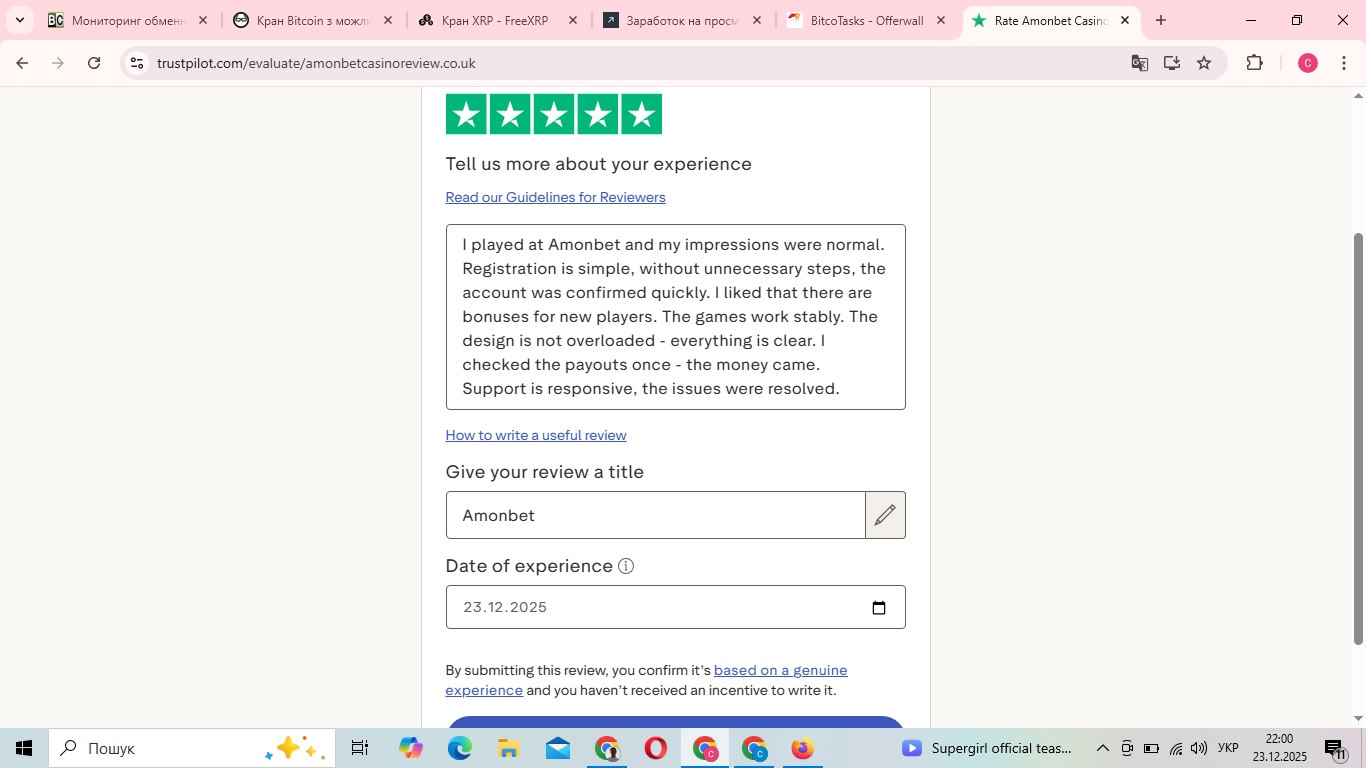
Task: Open the Chrome three-dot menu
Action: pyautogui.click(x=1344, y=63)
